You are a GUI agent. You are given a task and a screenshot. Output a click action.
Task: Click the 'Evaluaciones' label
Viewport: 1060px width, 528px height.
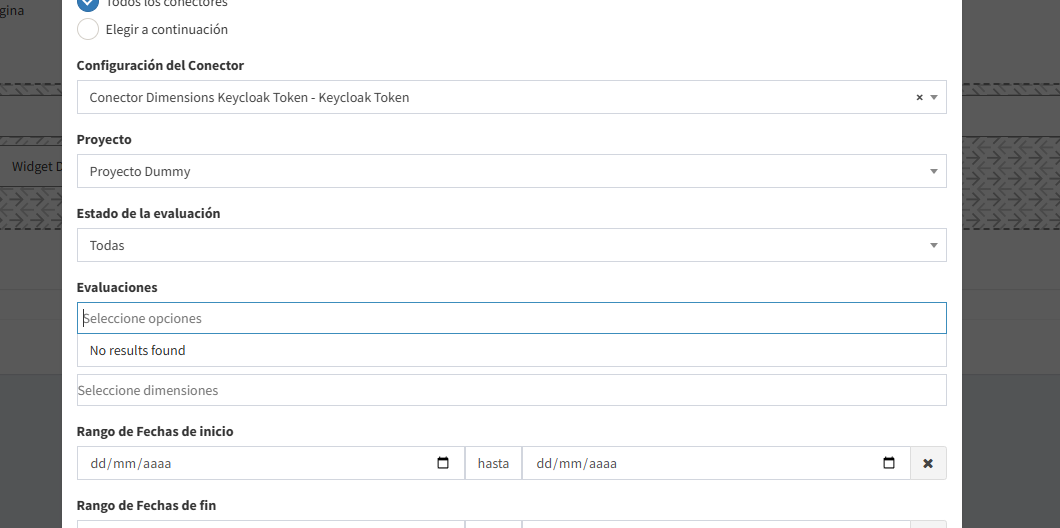click(x=117, y=287)
